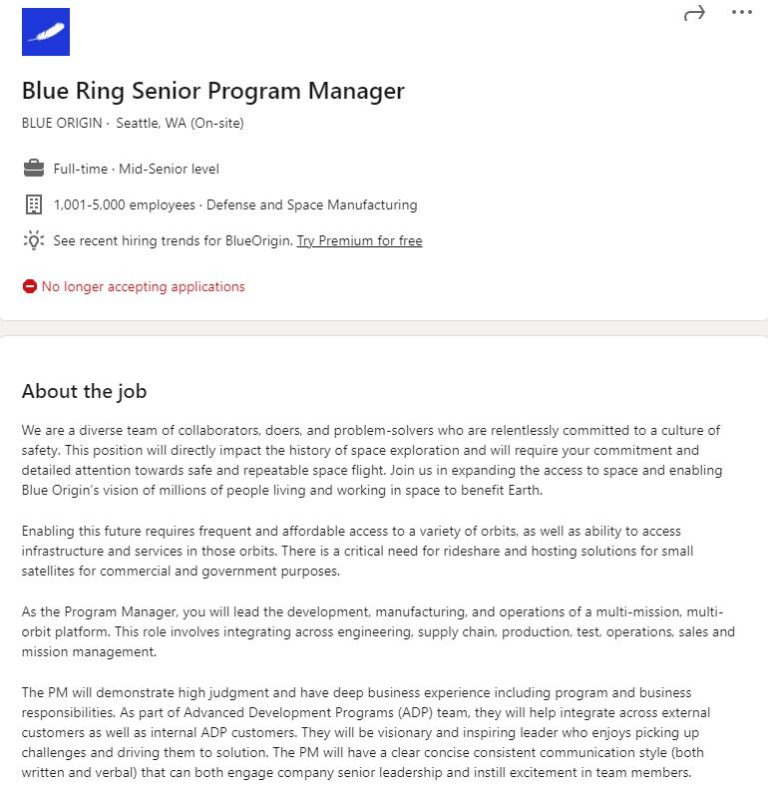Click the About the job heading
The width and height of the screenshot is (768, 786).
[x=84, y=391]
